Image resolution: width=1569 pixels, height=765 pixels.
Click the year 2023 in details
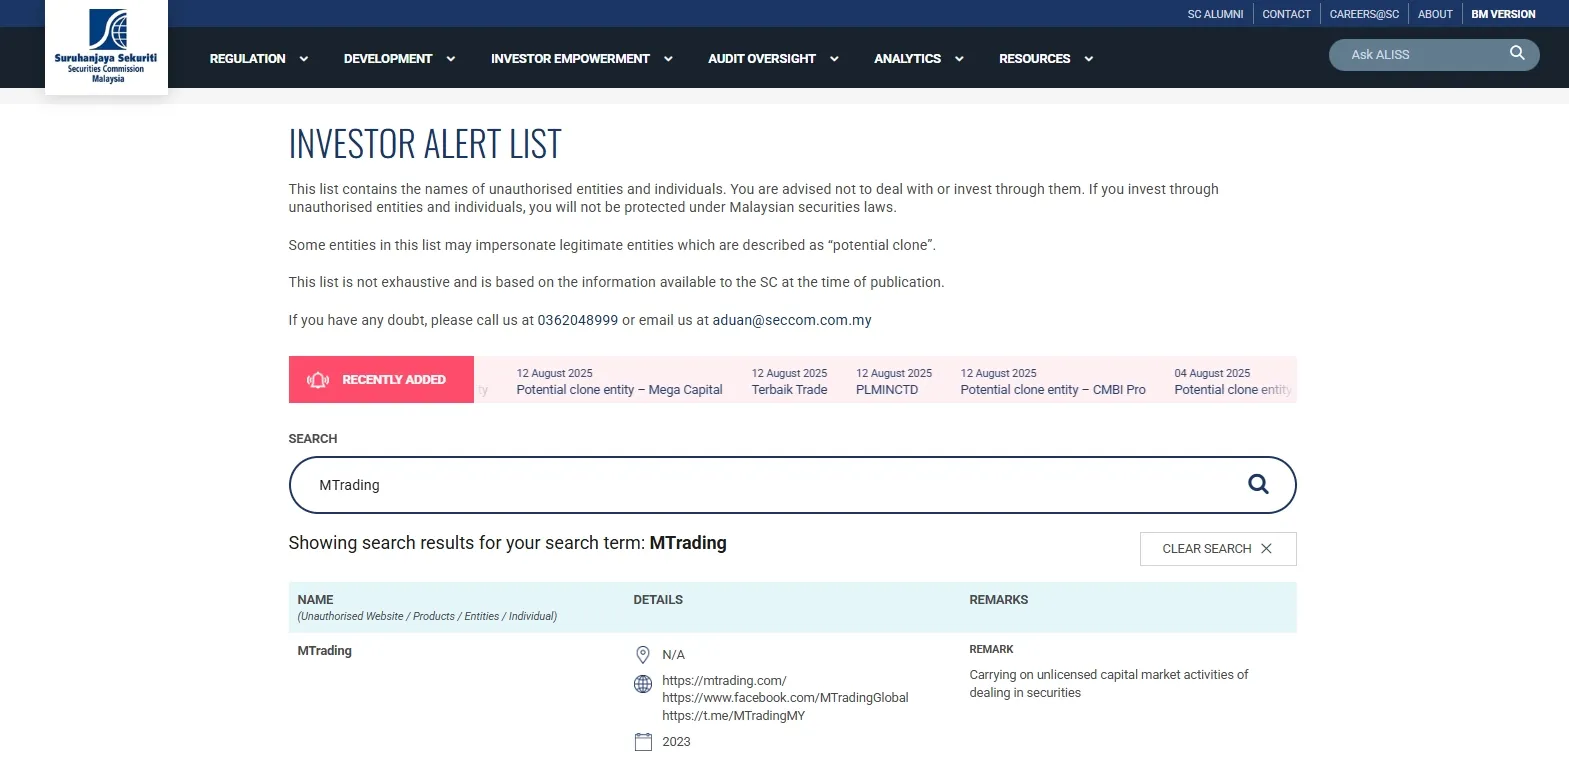[x=676, y=742]
